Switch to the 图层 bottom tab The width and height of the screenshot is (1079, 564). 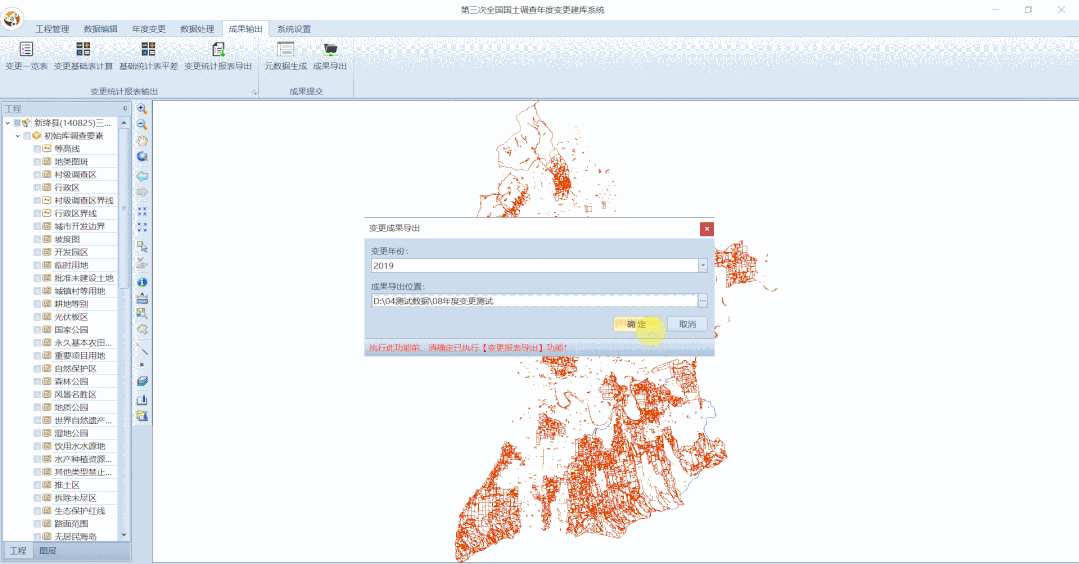coord(47,551)
